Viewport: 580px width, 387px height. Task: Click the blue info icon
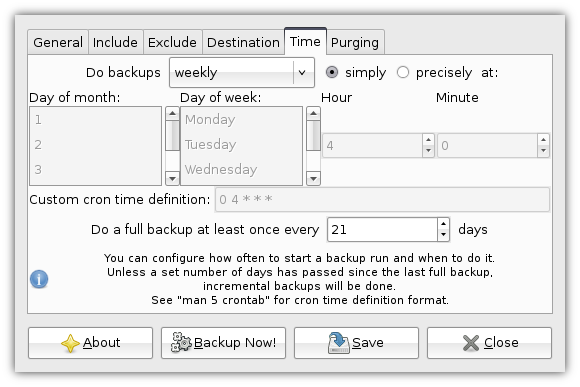coord(39,279)
